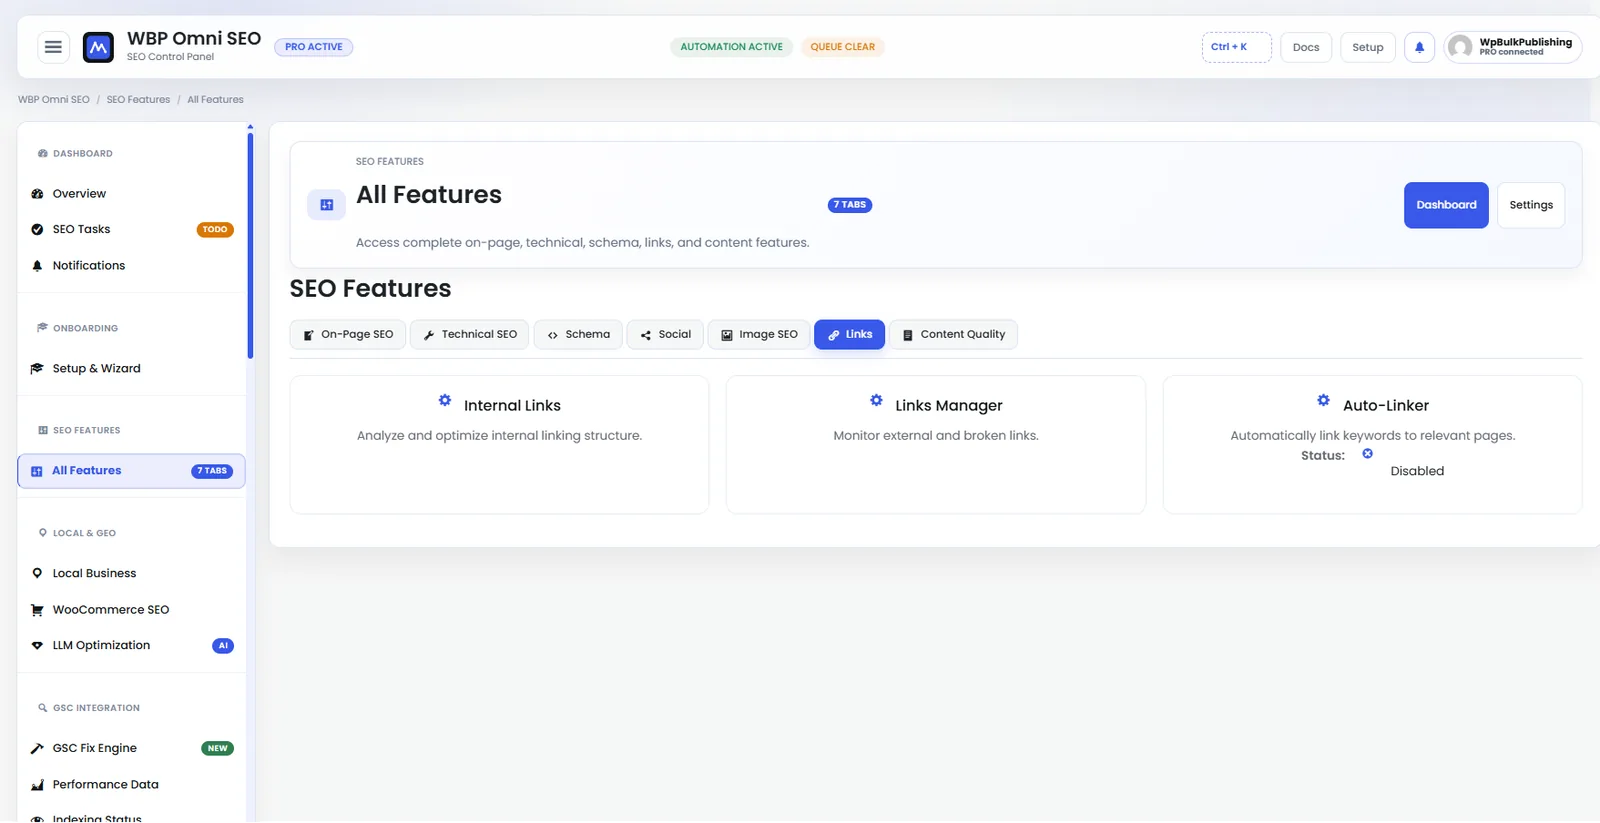Click the Auto-Linker disabled status icon
This screenshot has height=823, width=1600.
point(1367,454)
